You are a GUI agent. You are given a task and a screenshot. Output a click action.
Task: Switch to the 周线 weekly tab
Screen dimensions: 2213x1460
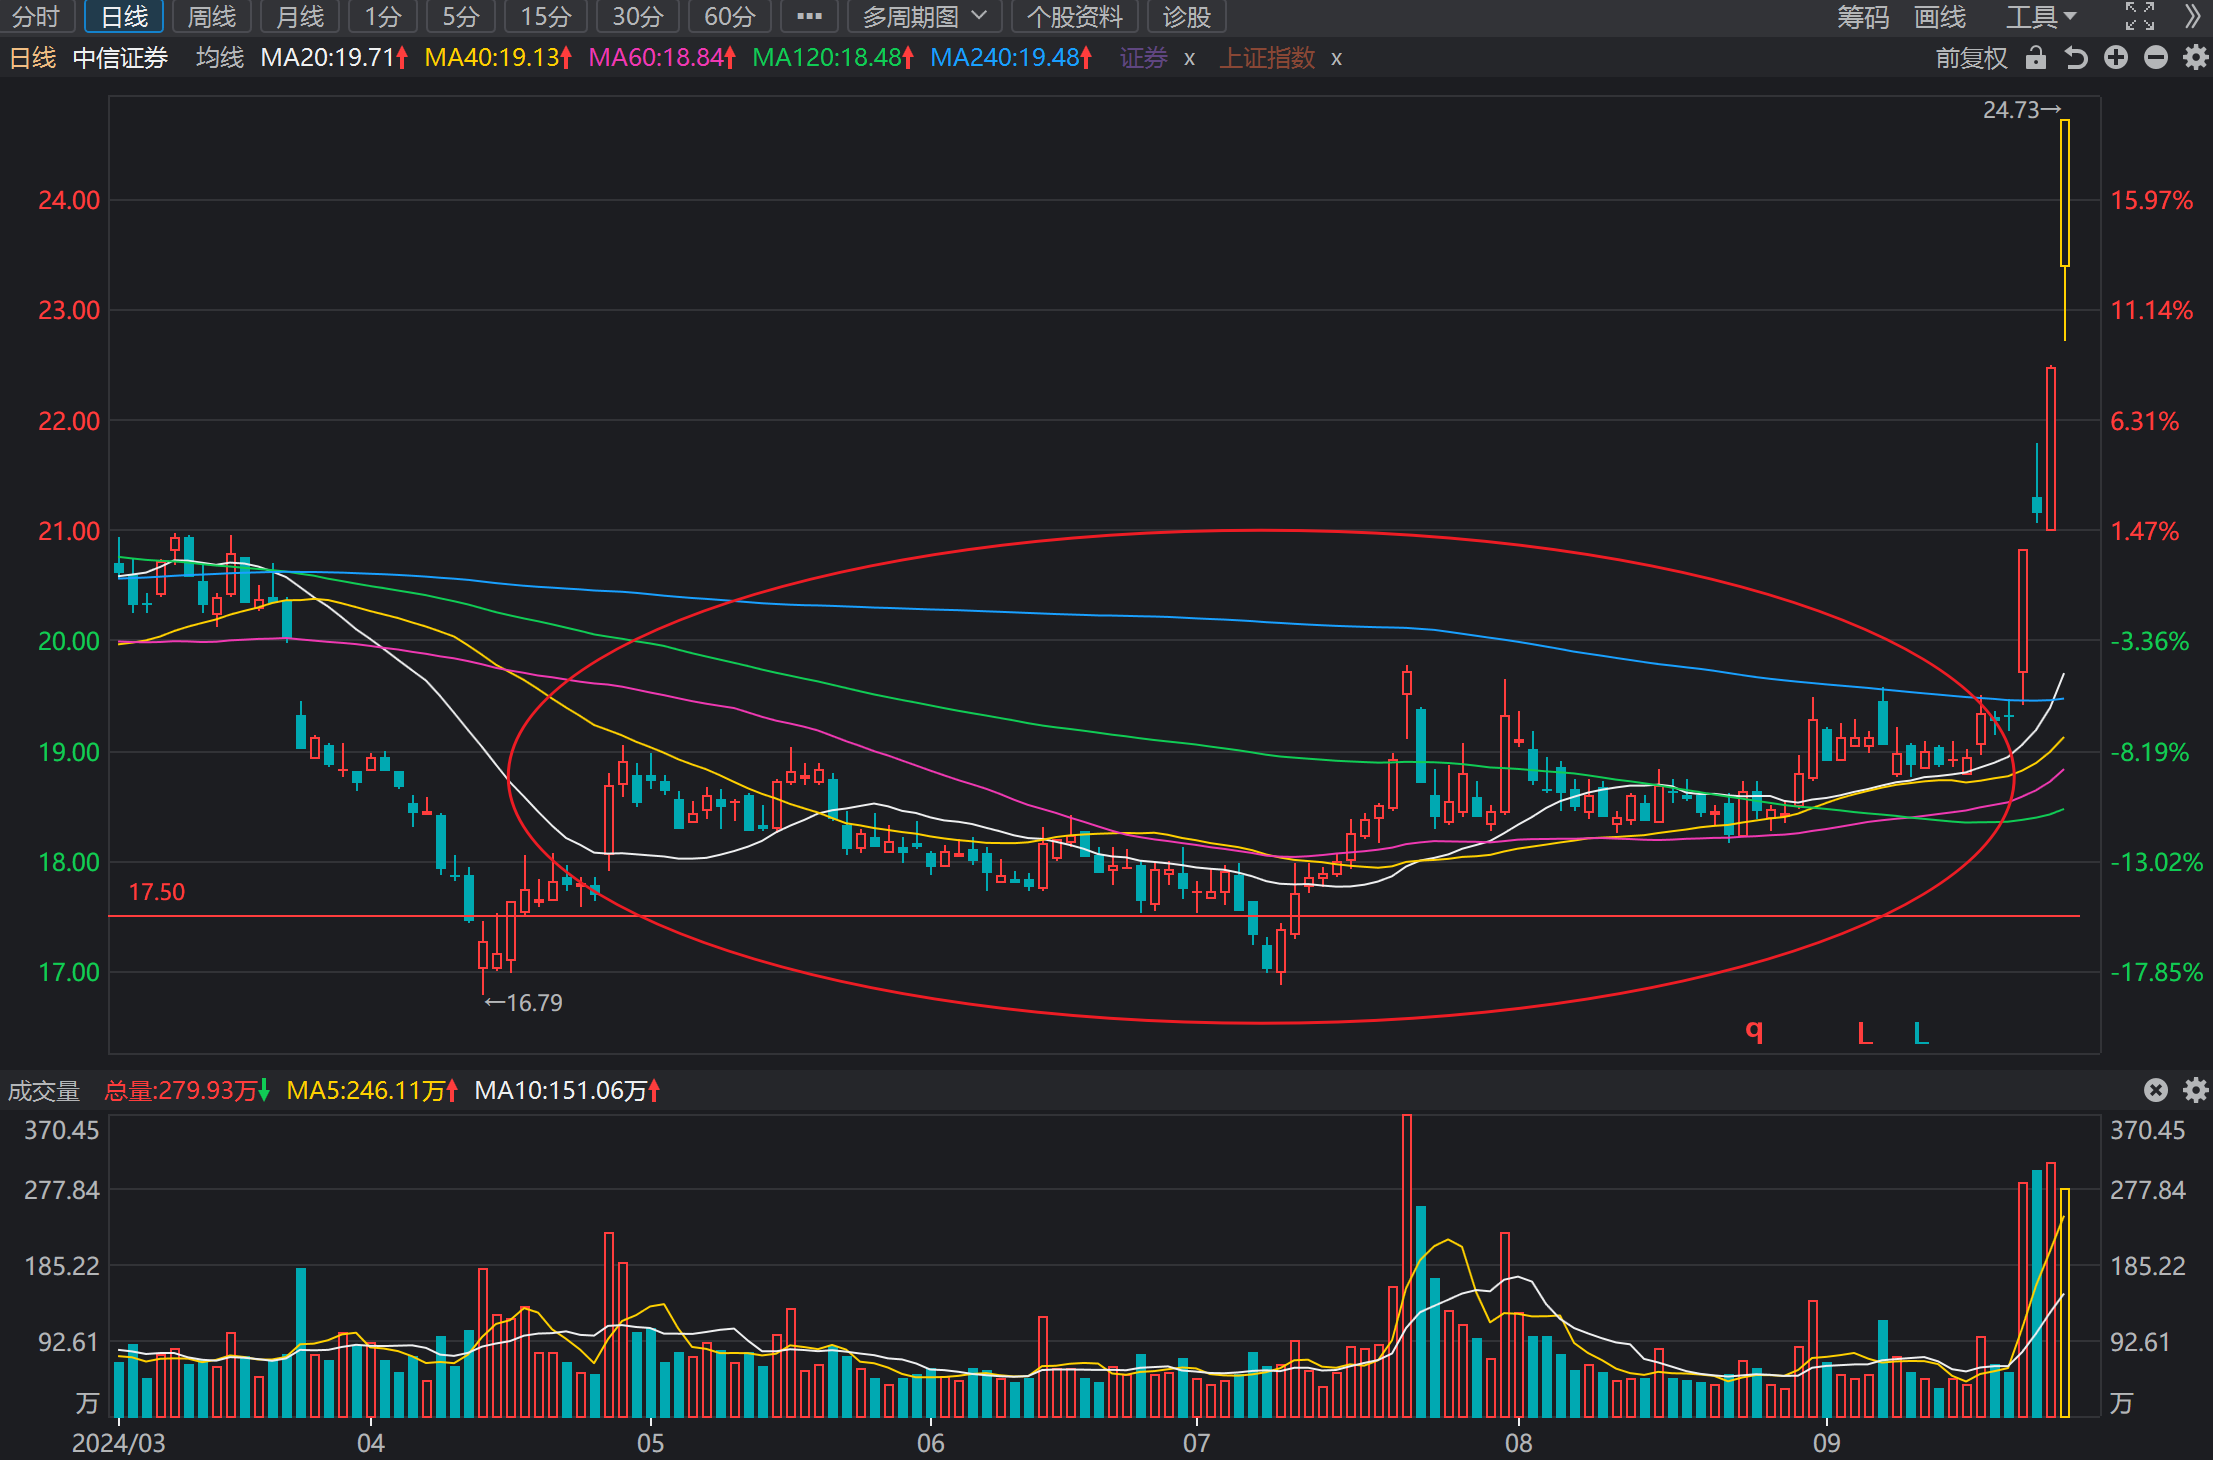pos(211,17)
